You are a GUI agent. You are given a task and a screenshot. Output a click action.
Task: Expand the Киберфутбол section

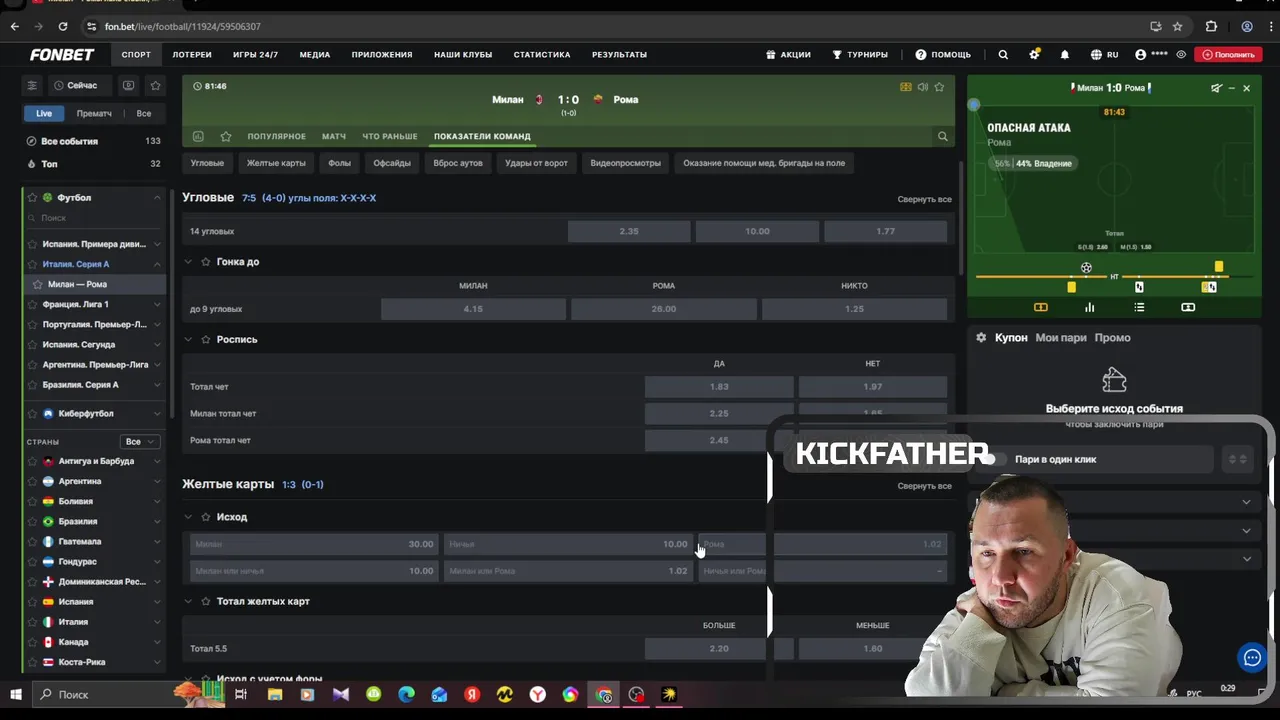coord(157,414)
